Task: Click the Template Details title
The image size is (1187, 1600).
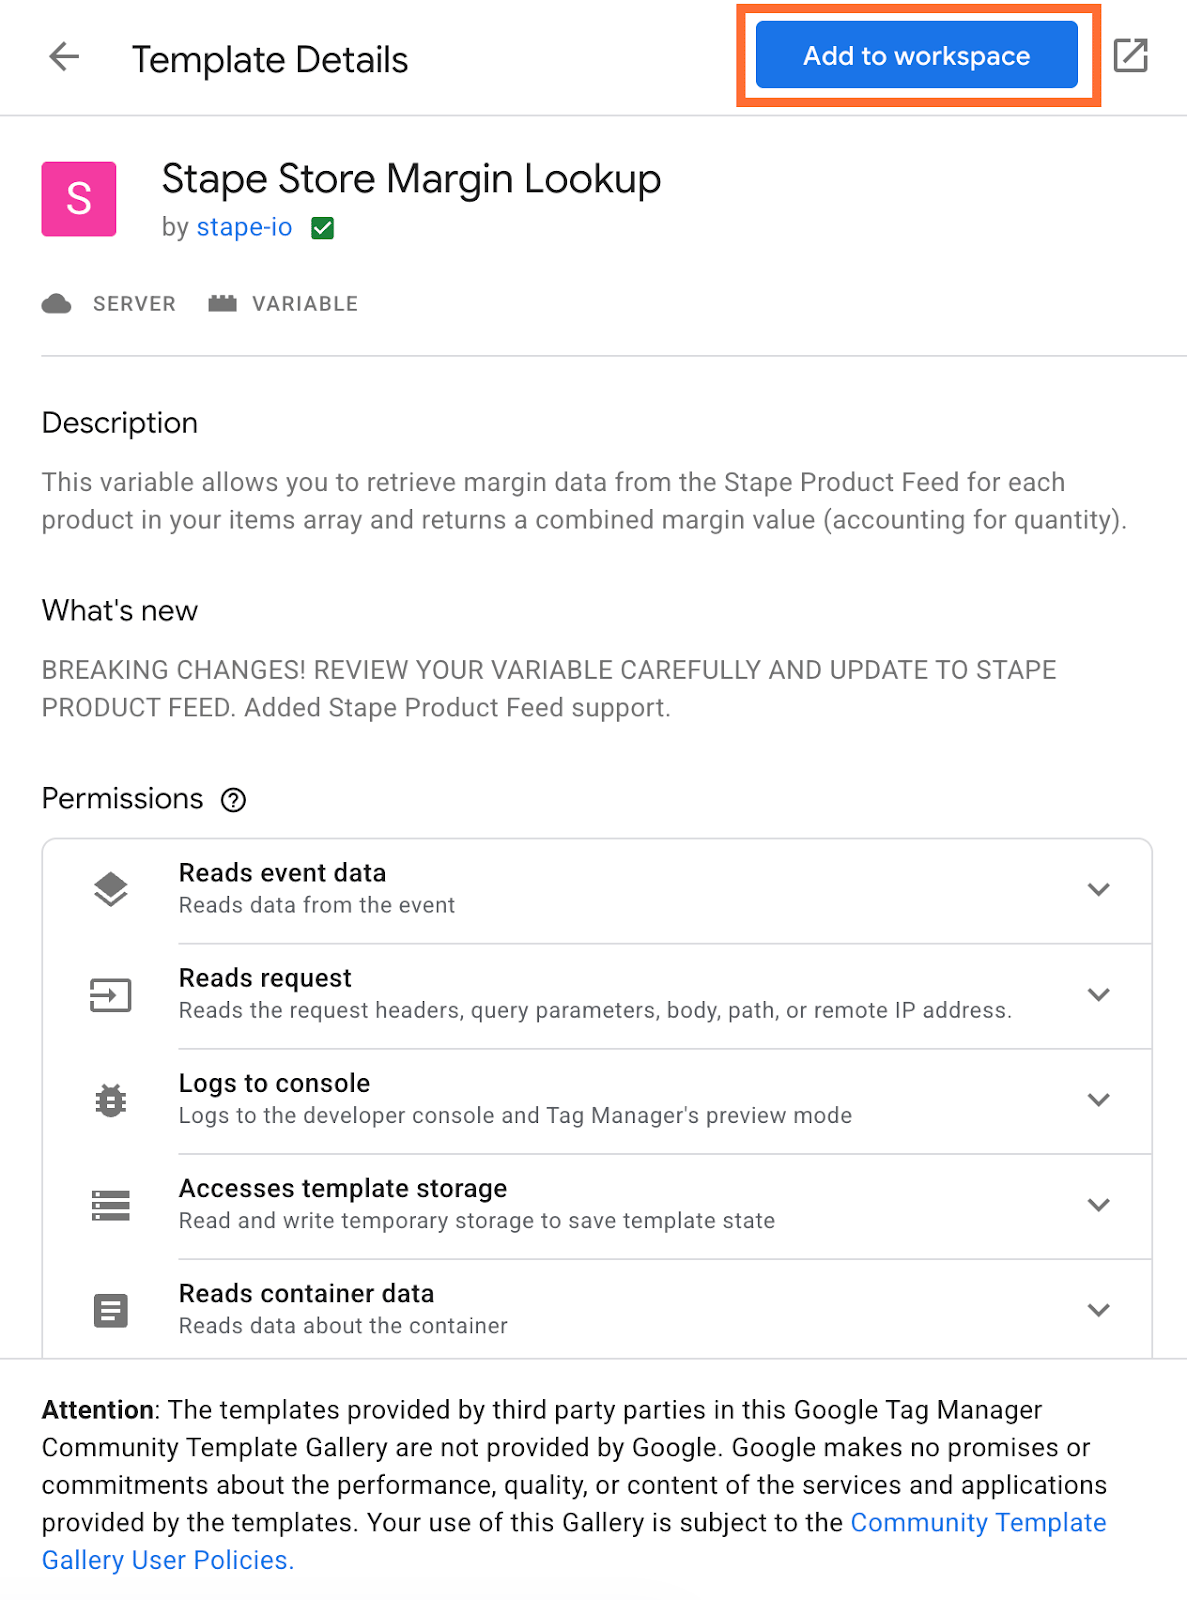Action: (270, 60)
